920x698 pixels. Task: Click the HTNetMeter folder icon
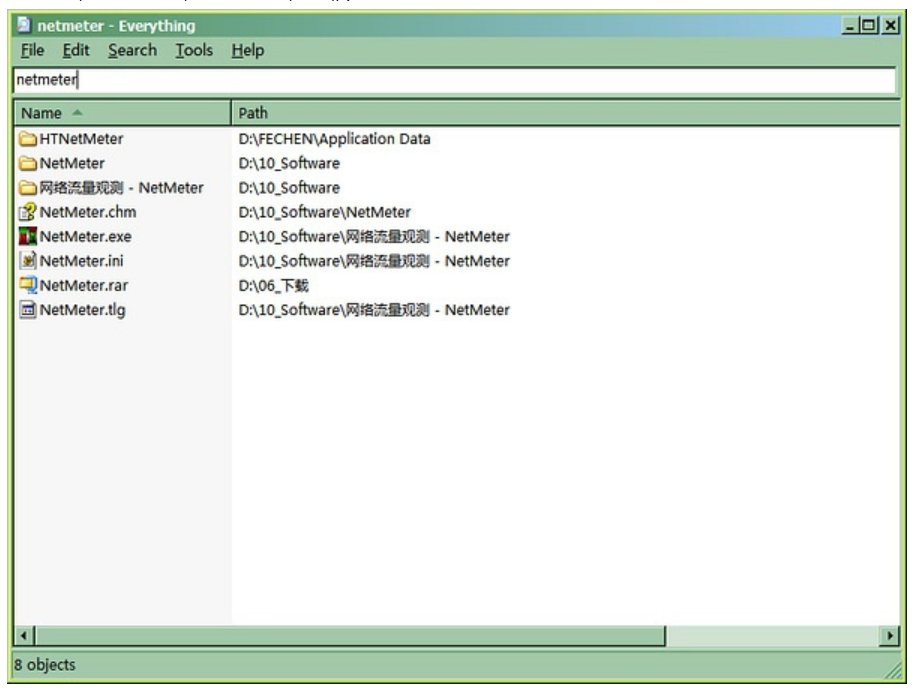click(28, 139)
